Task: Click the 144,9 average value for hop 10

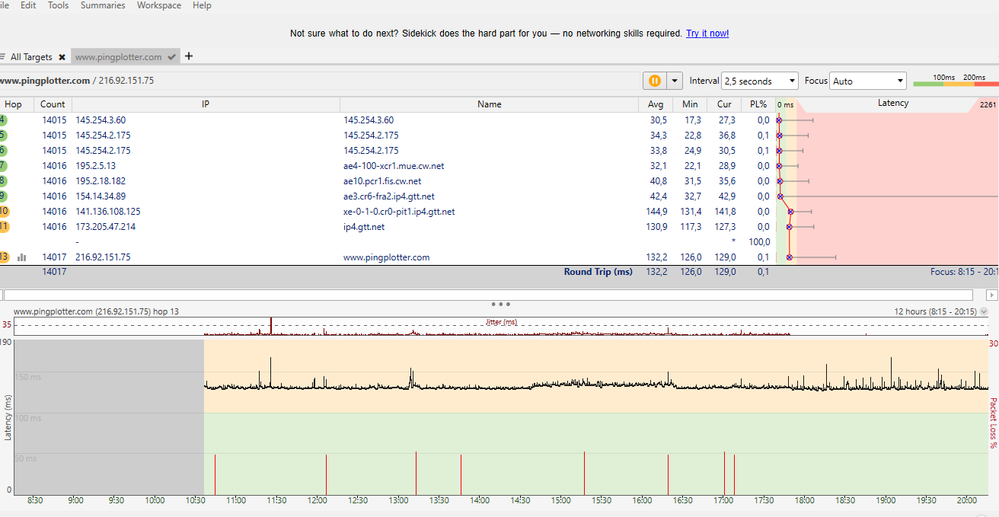Action: coord(656,212)
